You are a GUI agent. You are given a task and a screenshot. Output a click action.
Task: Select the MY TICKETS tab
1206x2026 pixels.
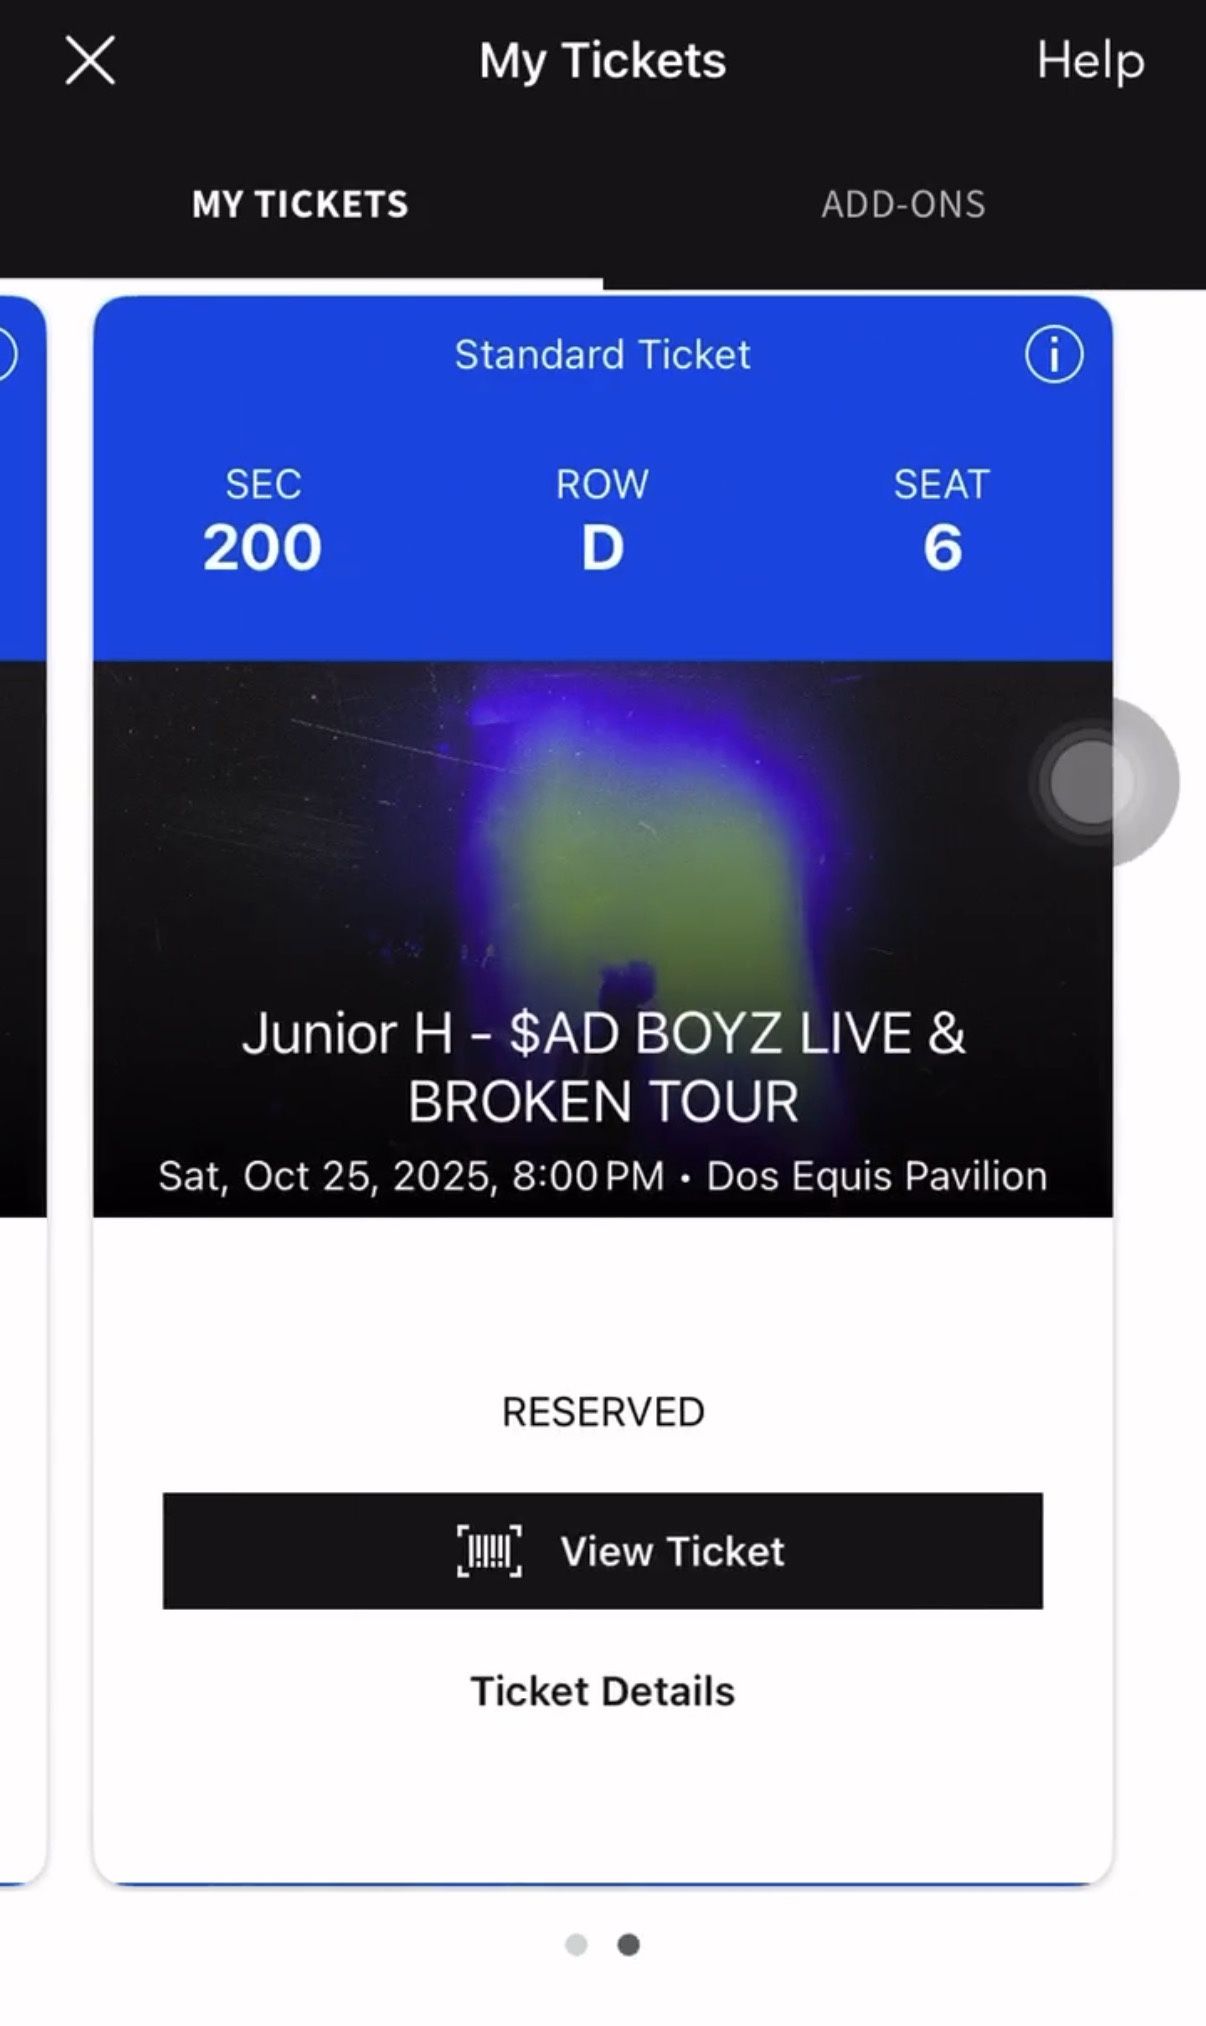point(299,205)
